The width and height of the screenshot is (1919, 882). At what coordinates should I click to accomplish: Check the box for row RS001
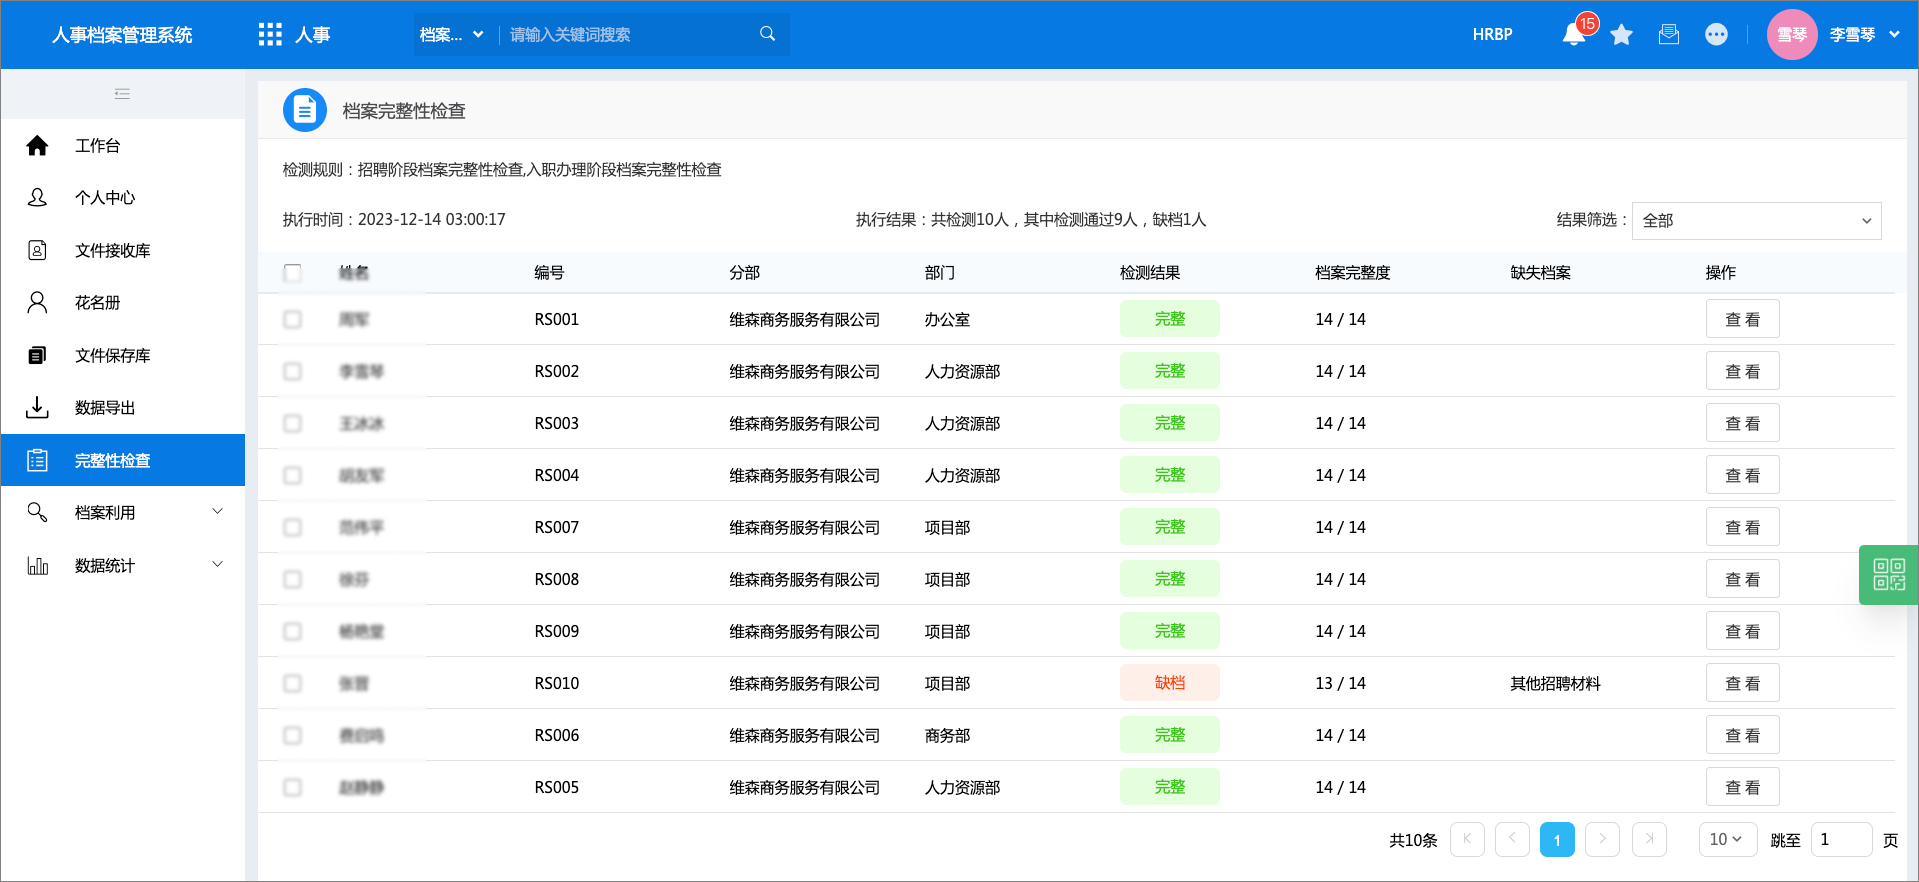[x=292, y=319]
